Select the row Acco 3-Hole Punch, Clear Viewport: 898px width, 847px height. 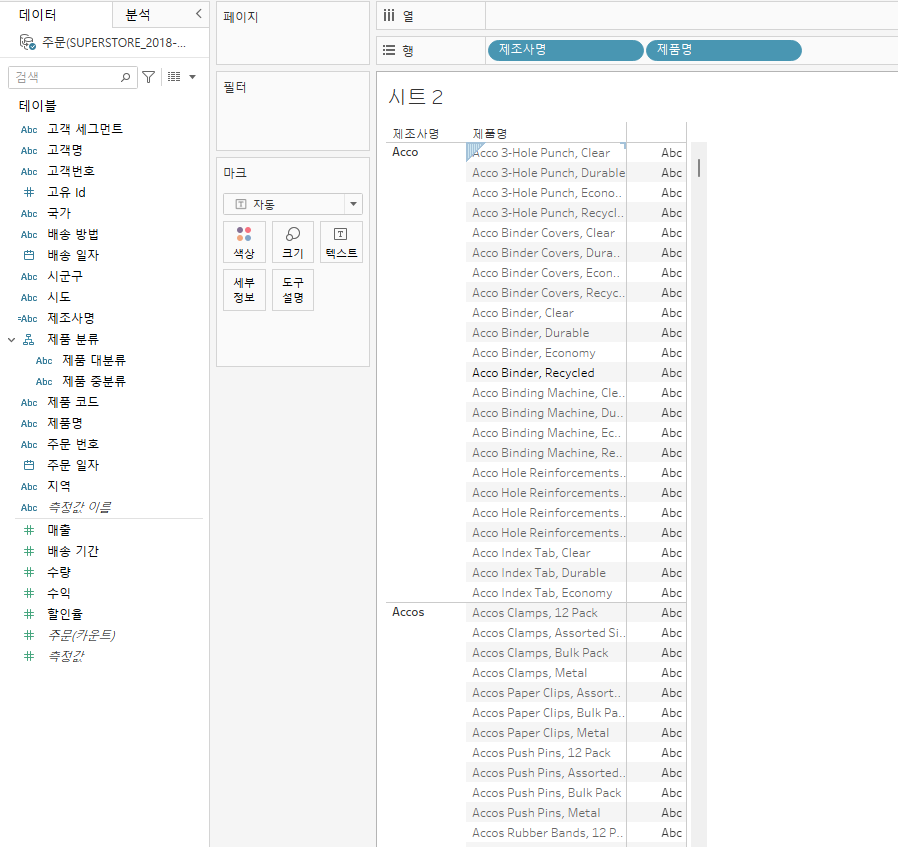tap(541, 153)
